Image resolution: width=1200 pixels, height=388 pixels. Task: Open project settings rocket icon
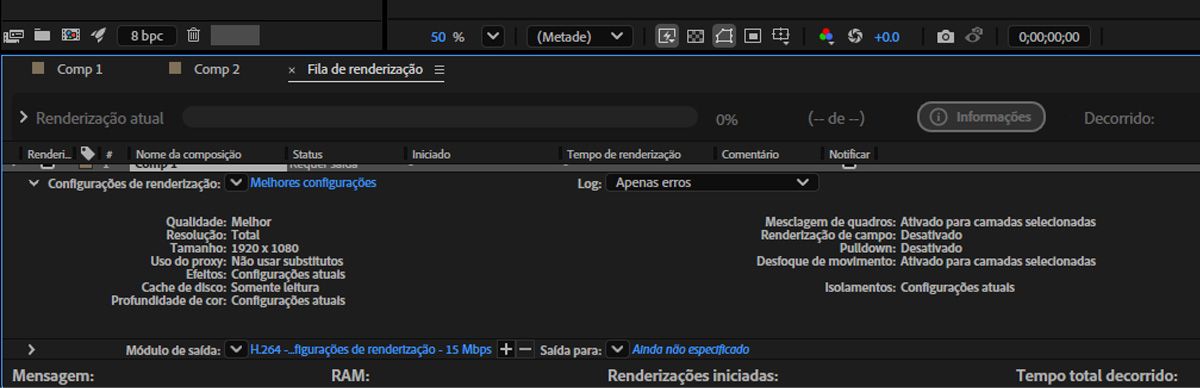[x=98, y=35]
